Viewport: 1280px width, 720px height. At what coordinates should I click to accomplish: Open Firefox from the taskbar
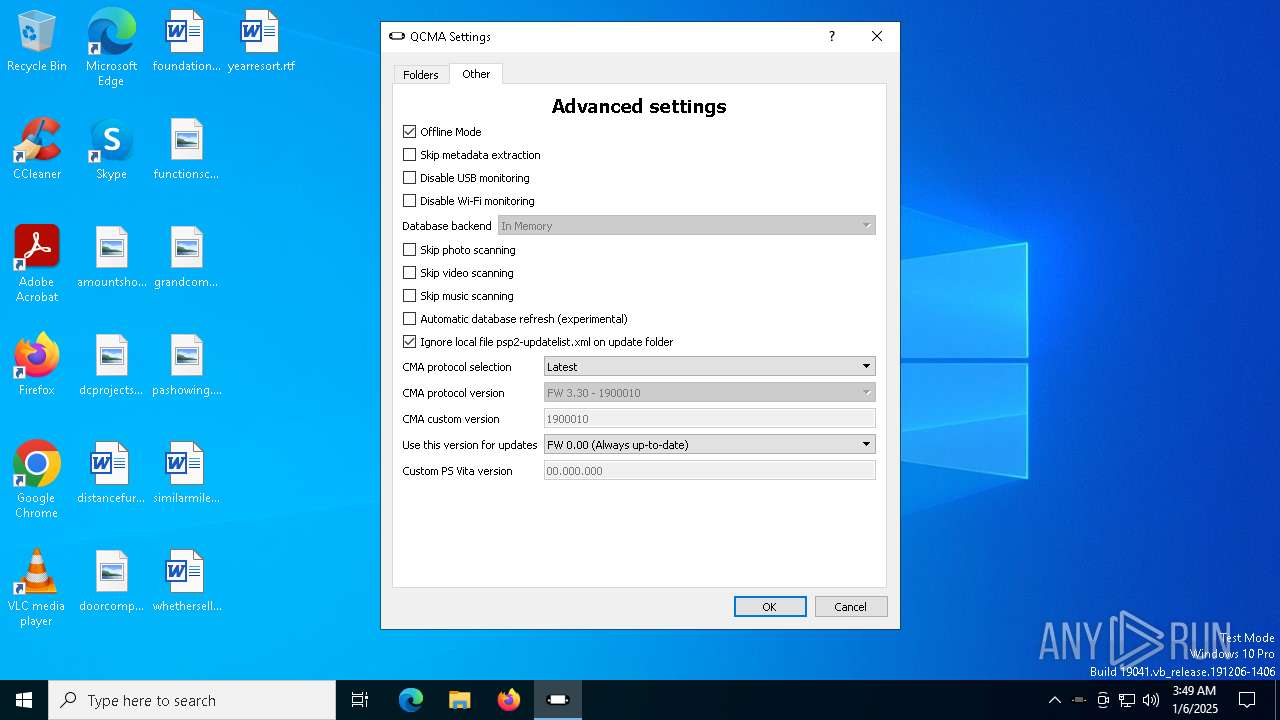point(508,700)
